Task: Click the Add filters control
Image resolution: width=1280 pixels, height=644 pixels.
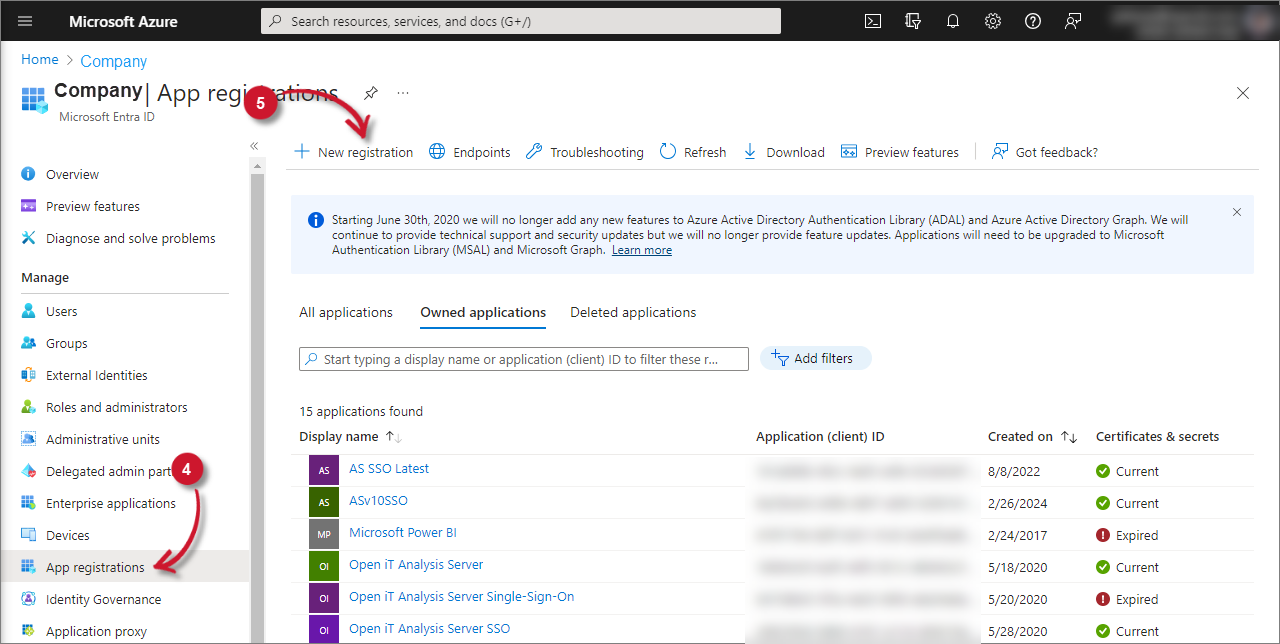Action: click(x=815, y=358)
